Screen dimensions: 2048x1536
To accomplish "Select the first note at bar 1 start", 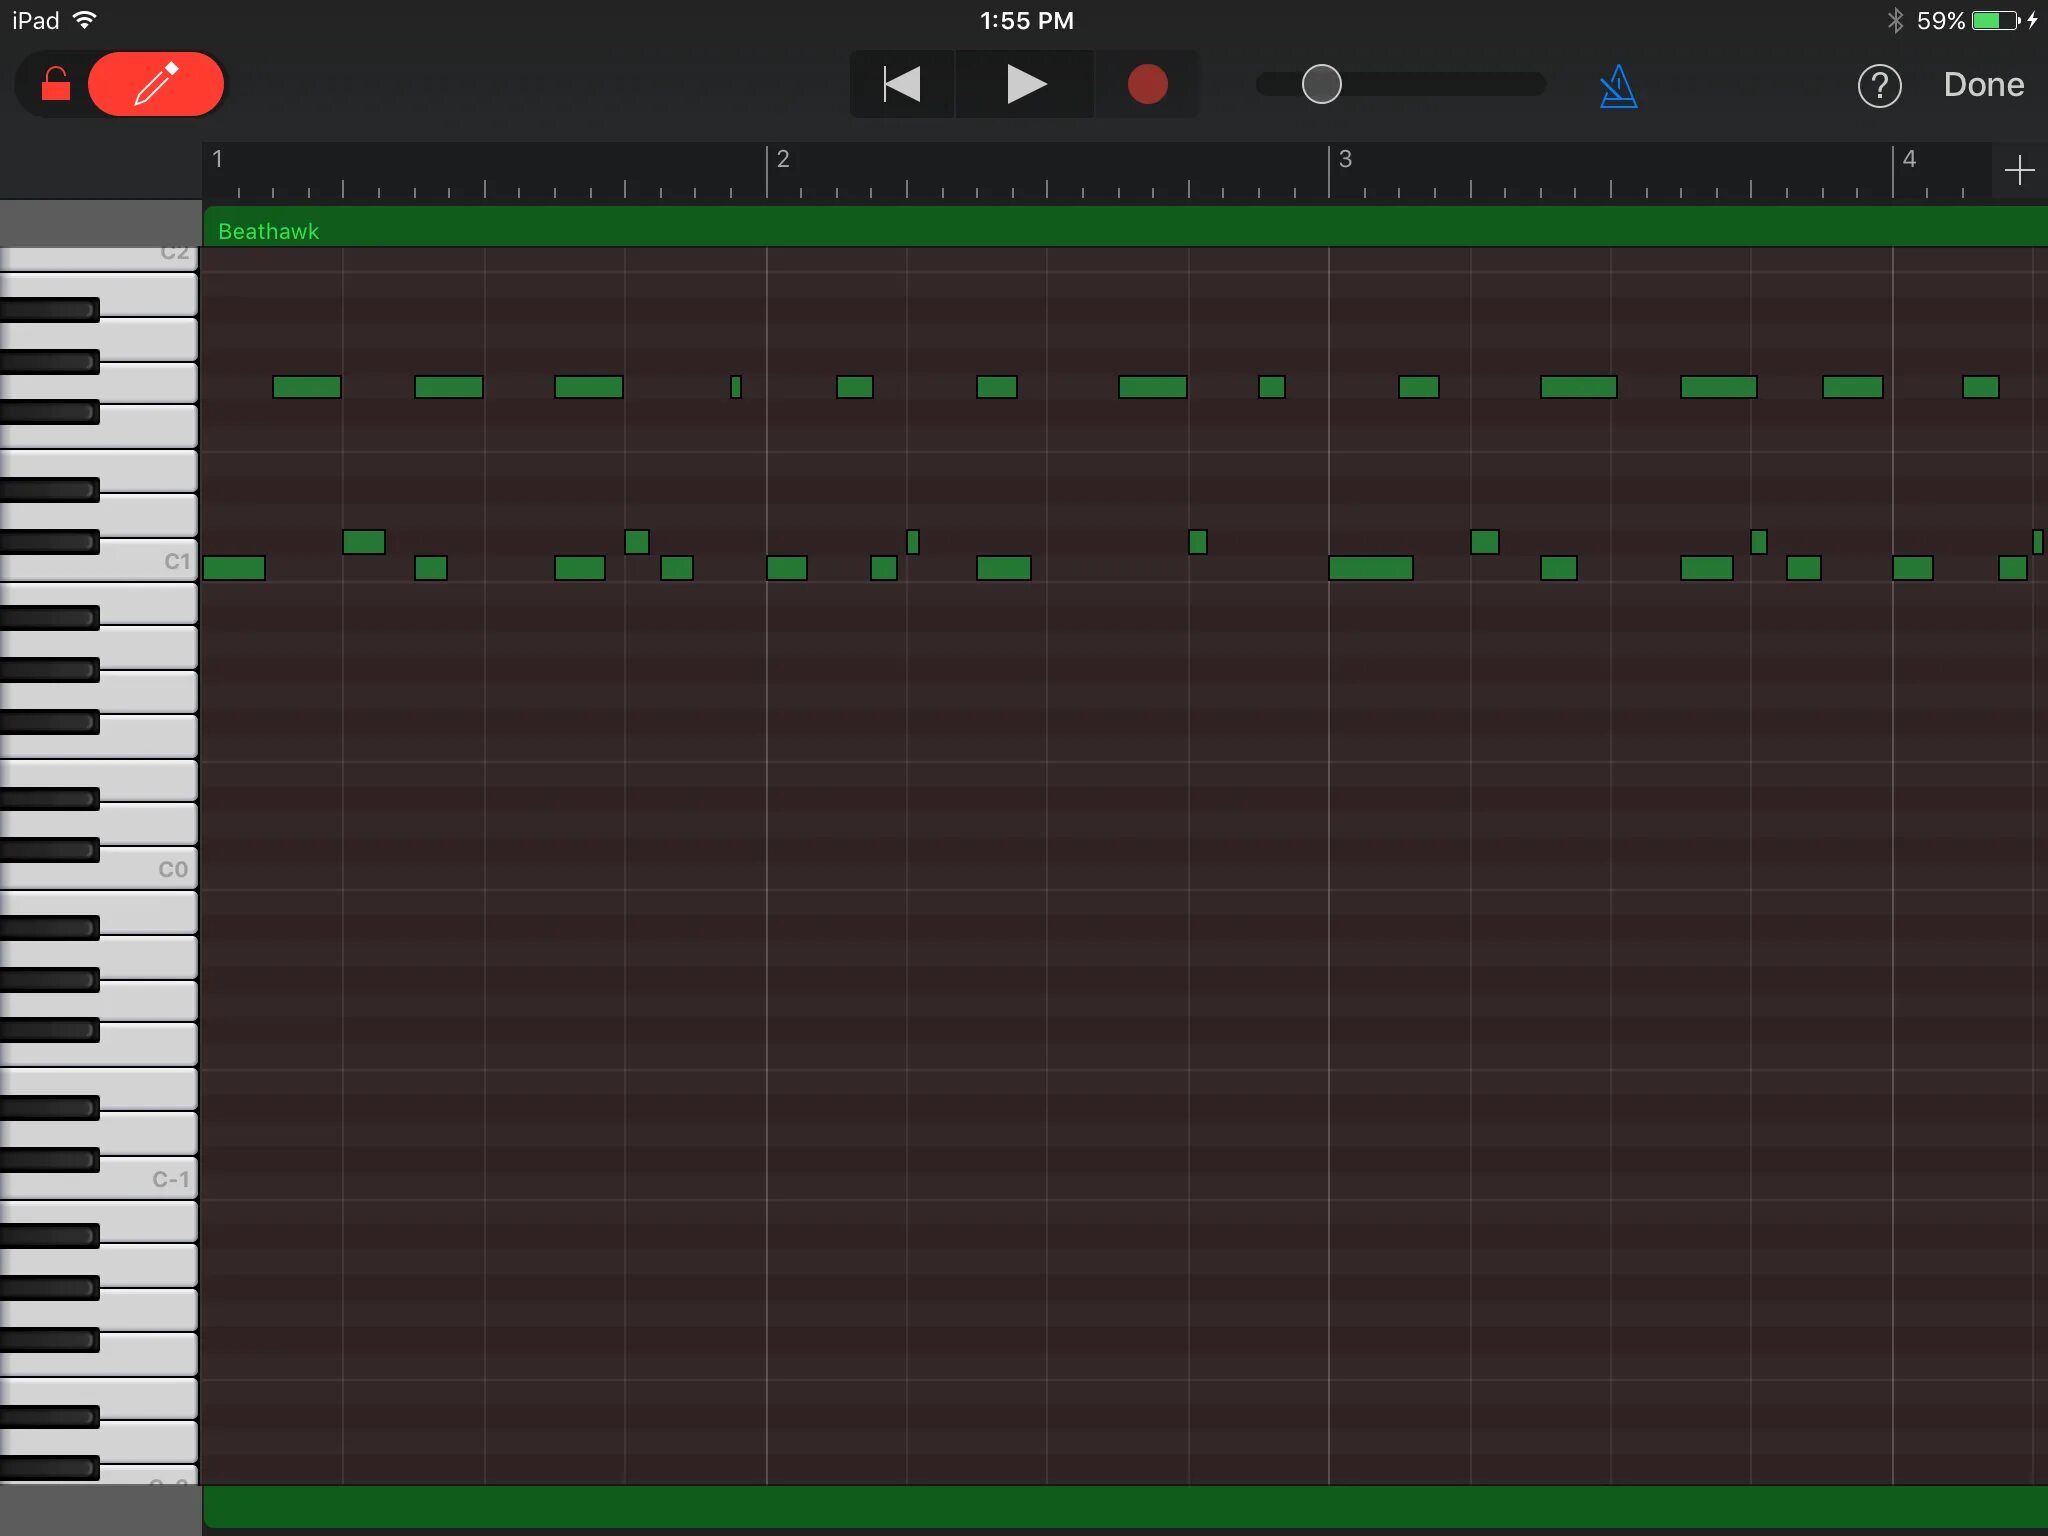I will tap(234, 568).
